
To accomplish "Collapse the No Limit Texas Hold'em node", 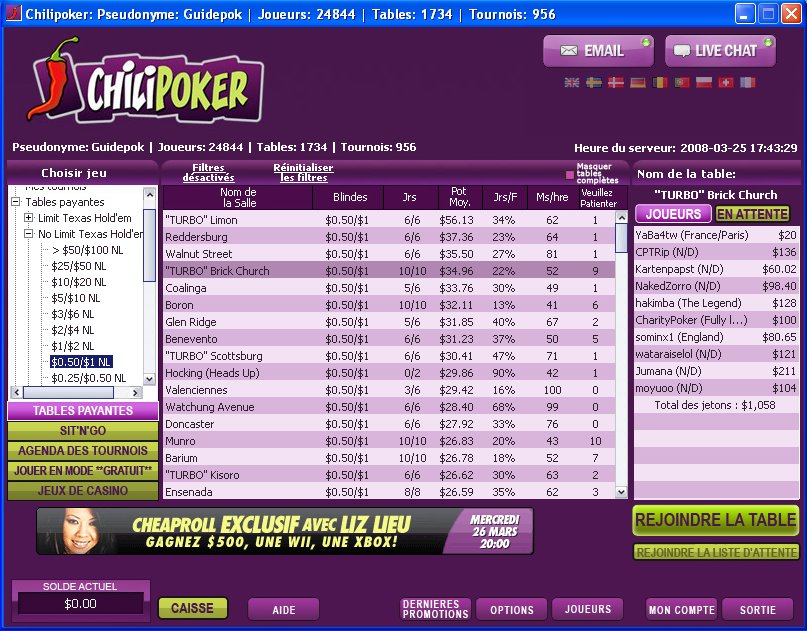I will [29, 234].
